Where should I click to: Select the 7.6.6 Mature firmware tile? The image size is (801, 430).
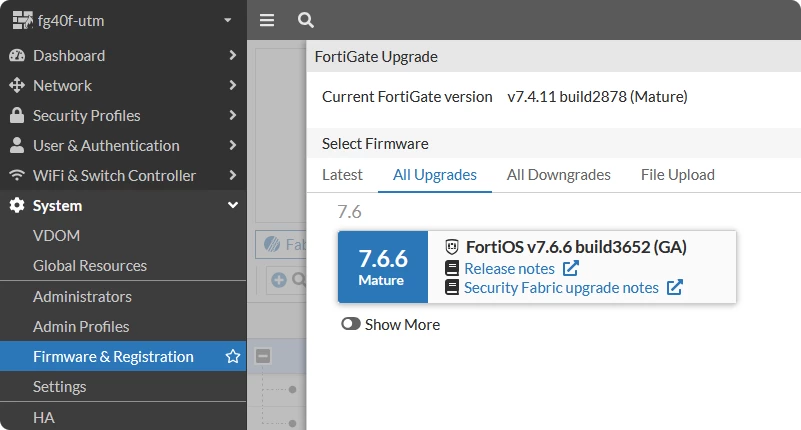point(383,267)
